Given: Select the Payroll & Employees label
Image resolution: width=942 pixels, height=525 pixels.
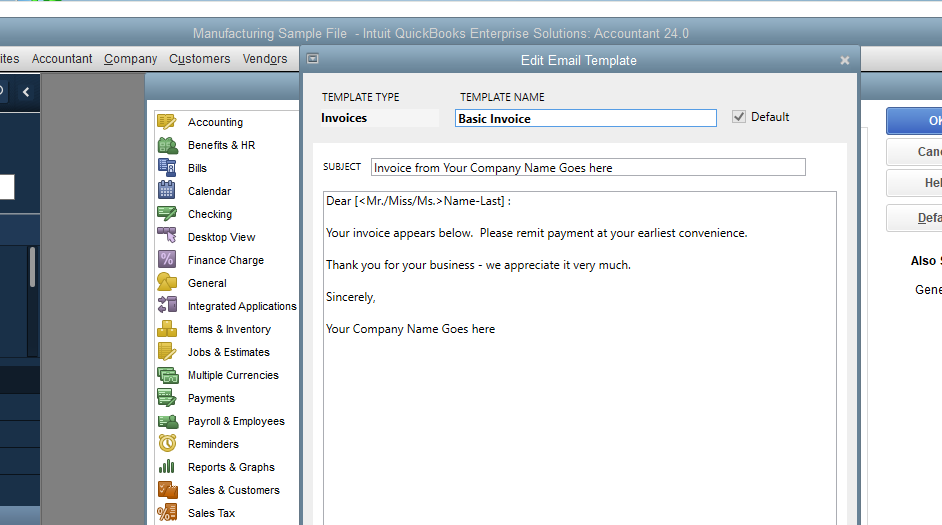Looking at the screenshot, I should click(236, 421).
